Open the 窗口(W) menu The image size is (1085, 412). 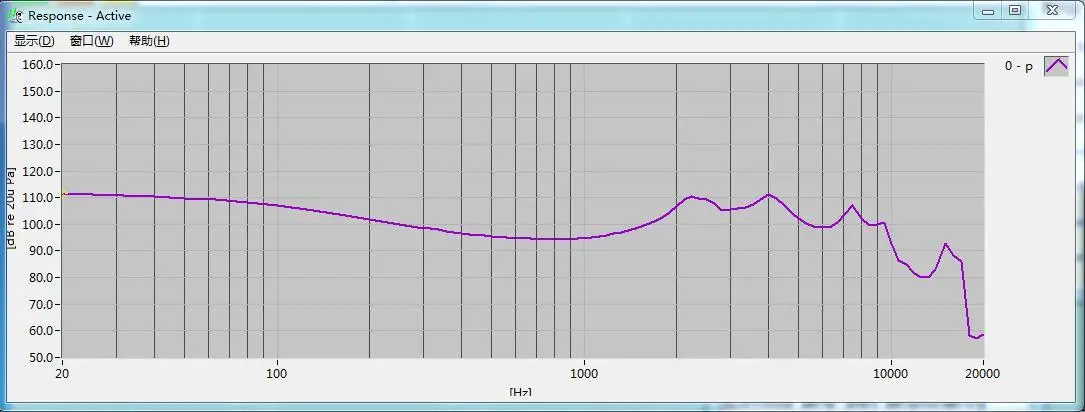coord(91,41)
